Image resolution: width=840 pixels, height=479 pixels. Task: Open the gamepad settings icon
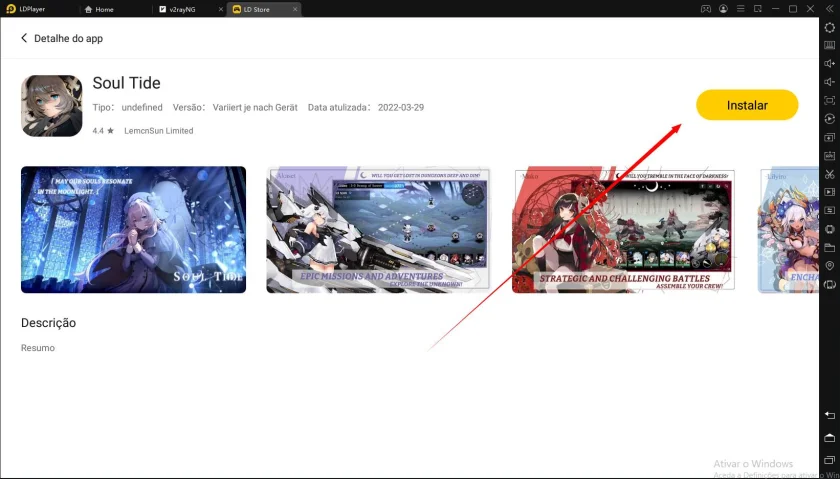[x=706, y=9]
